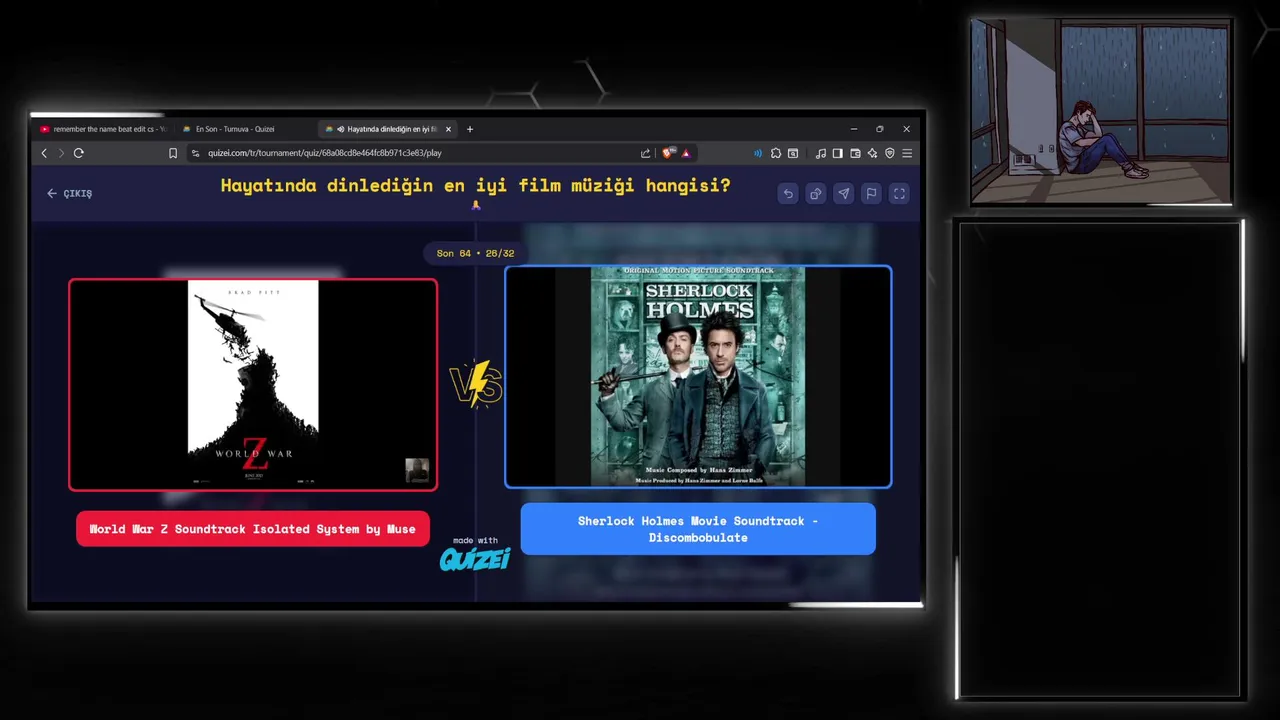Screen dimensions: 1280x720
Task: Go back with the browser back arrow
Action: (x=44, y=153)
